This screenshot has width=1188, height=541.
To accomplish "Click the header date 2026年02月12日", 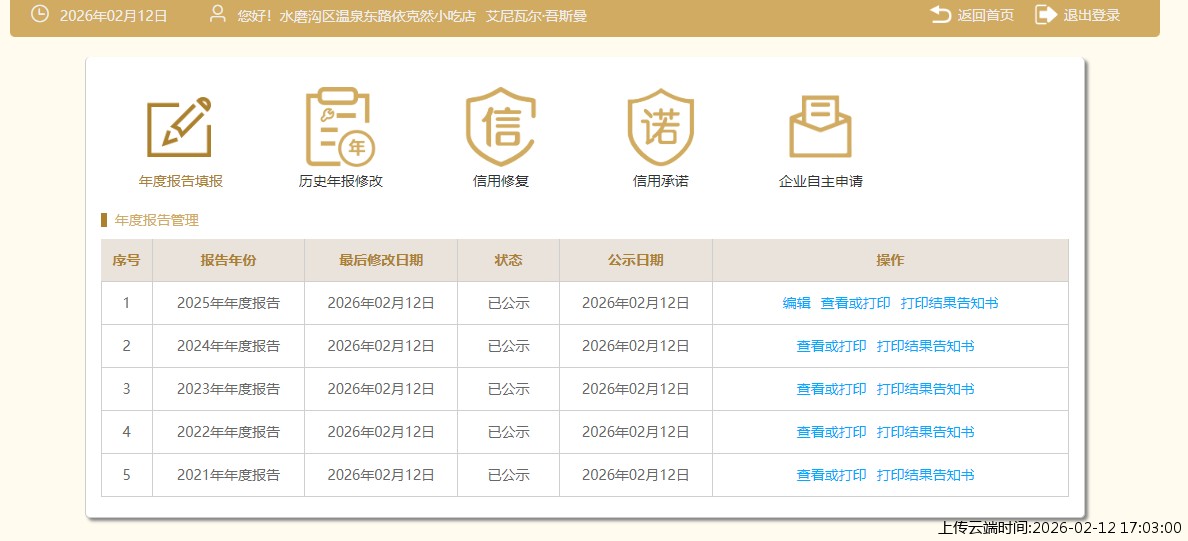I will coord(114,16).
